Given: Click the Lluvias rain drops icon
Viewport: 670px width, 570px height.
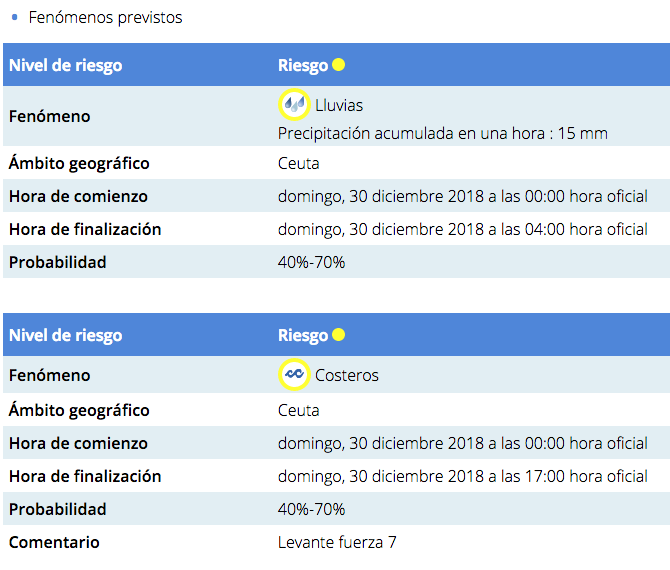Looking at the screenshot, I should 293,104.
